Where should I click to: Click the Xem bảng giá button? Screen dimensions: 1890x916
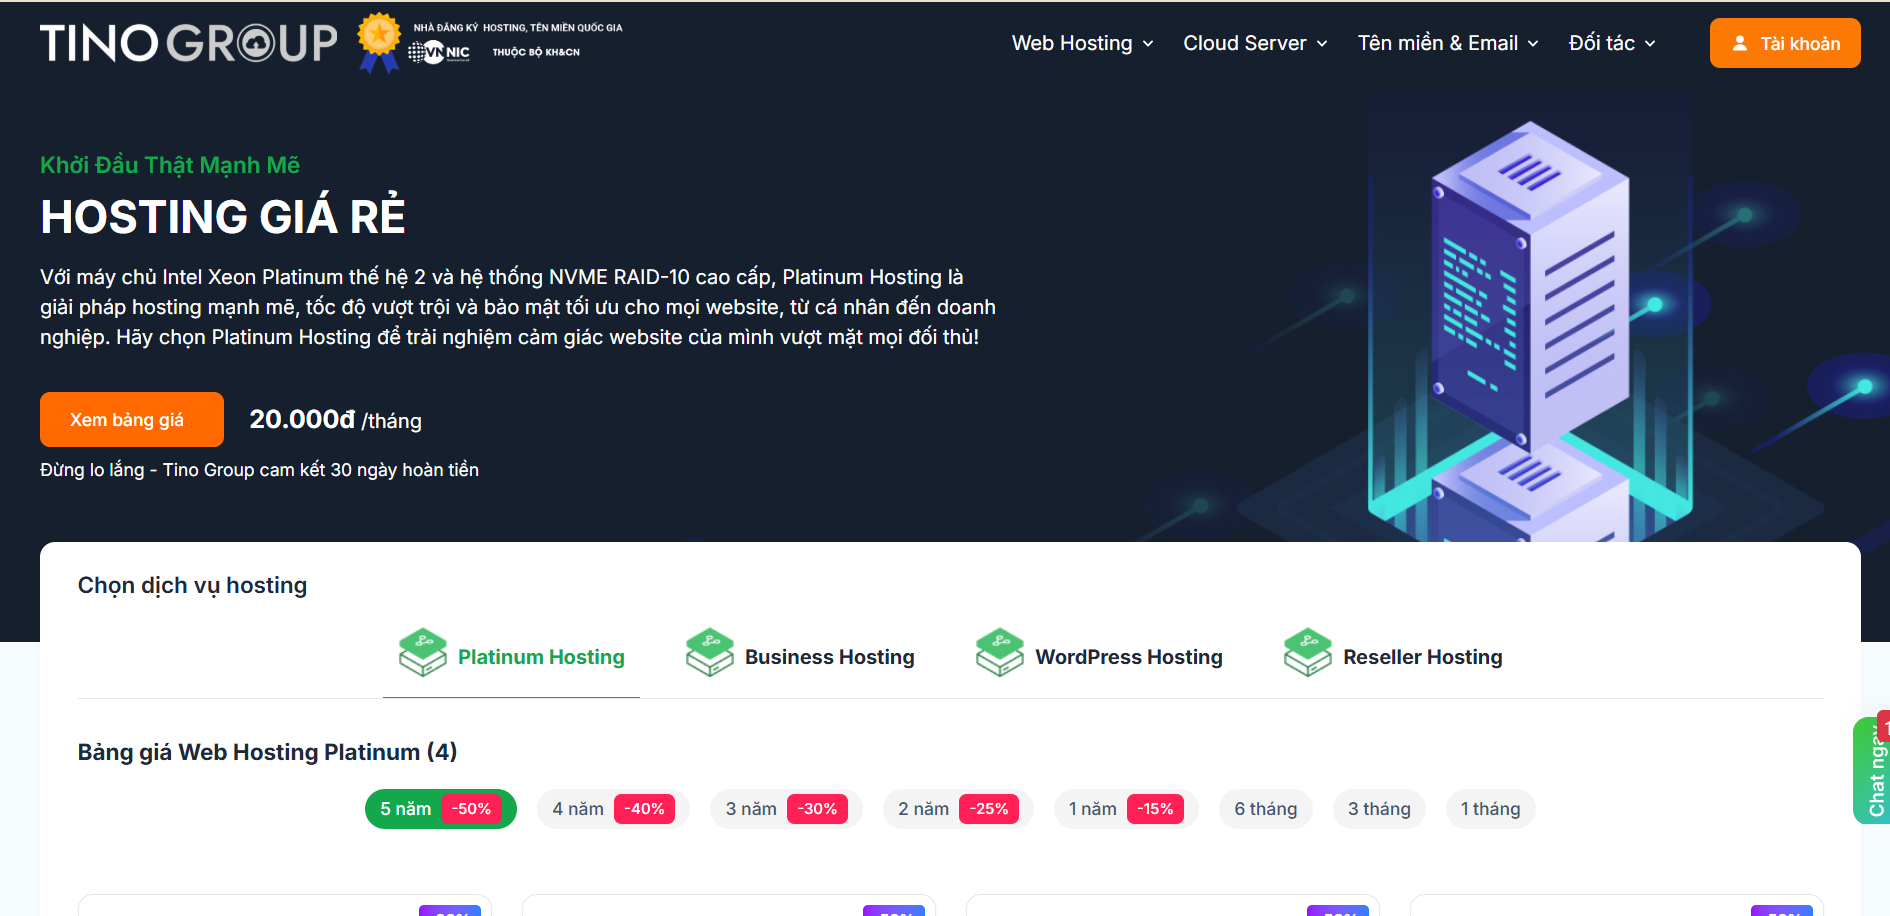tap(131, 419)
